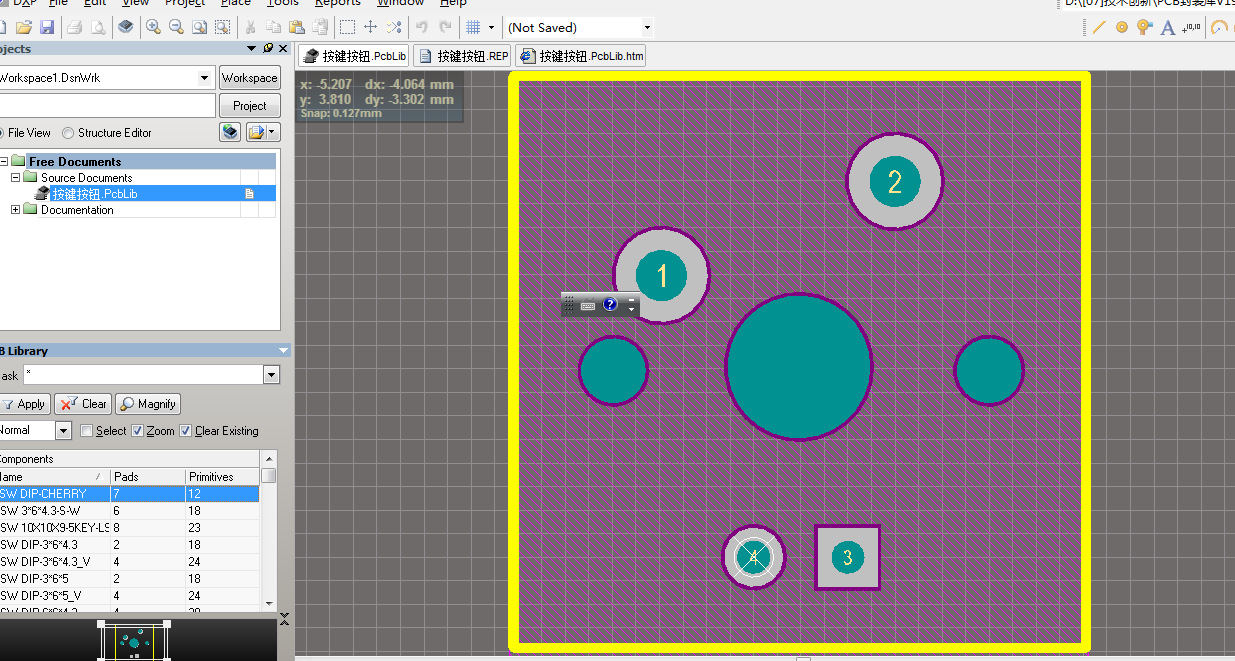Viewport: 1235px width, 661px height.
Task: Toggle the Clear Existing checkbox
Action: (186, 431)
